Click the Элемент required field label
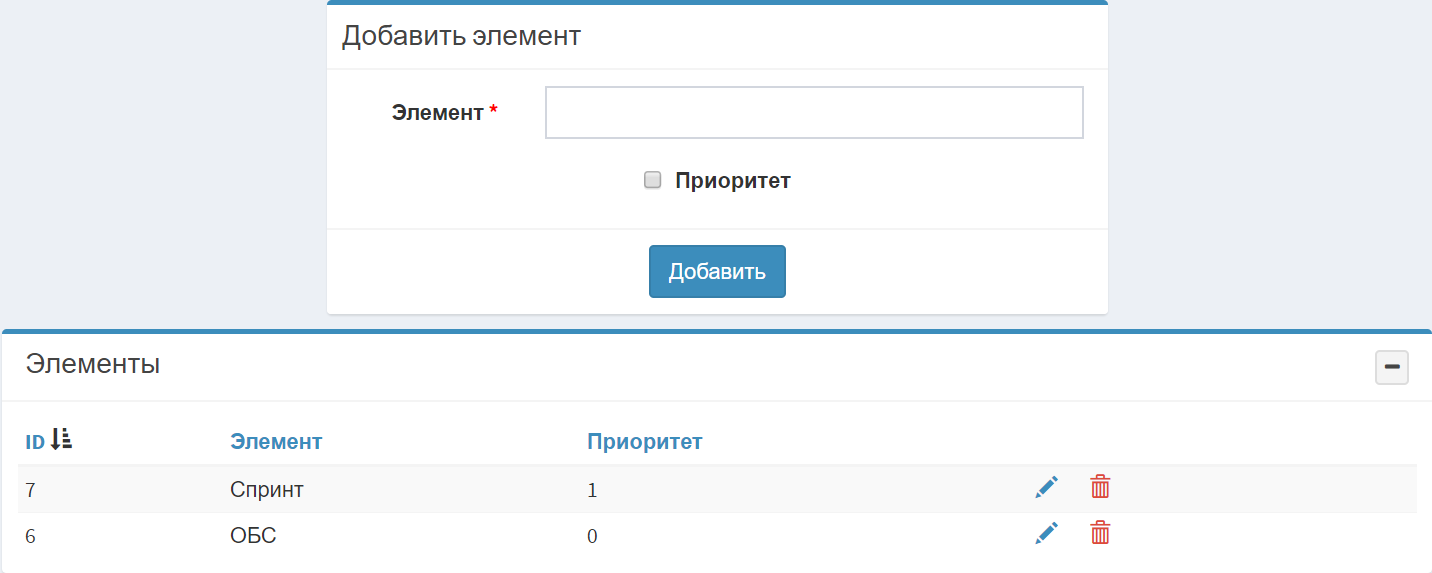Viewport: 1432px width, 573px height. pos(437,113)
